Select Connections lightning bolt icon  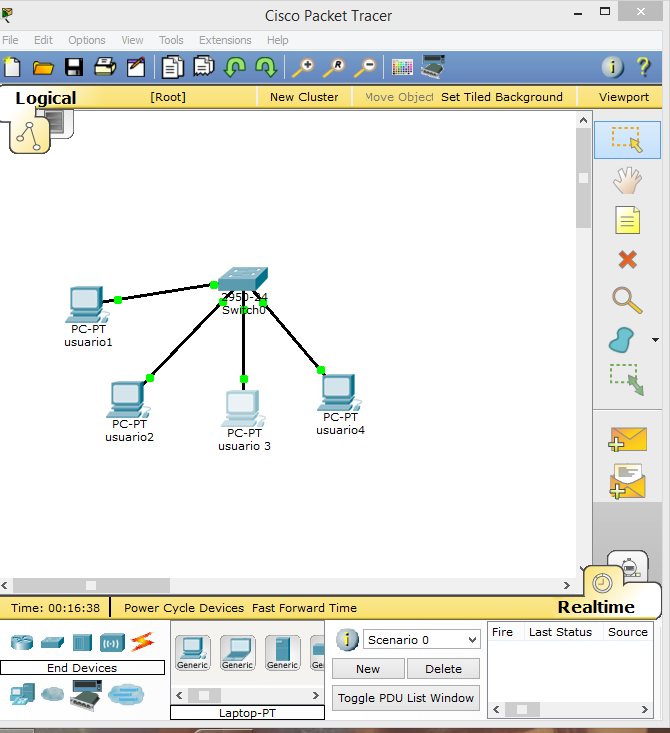tap(142, 642)
